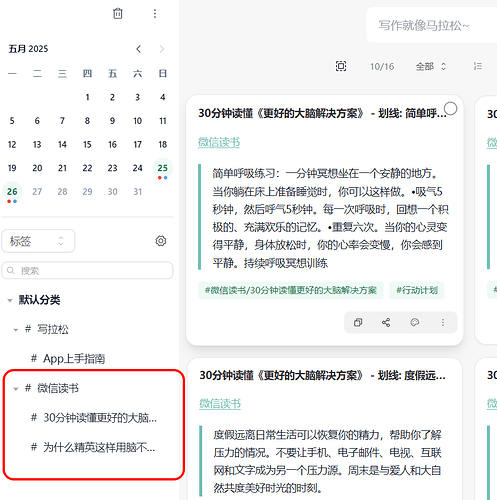Click the 默认分类 heading
The image size is (497, 500).
(x=39, y=300)
